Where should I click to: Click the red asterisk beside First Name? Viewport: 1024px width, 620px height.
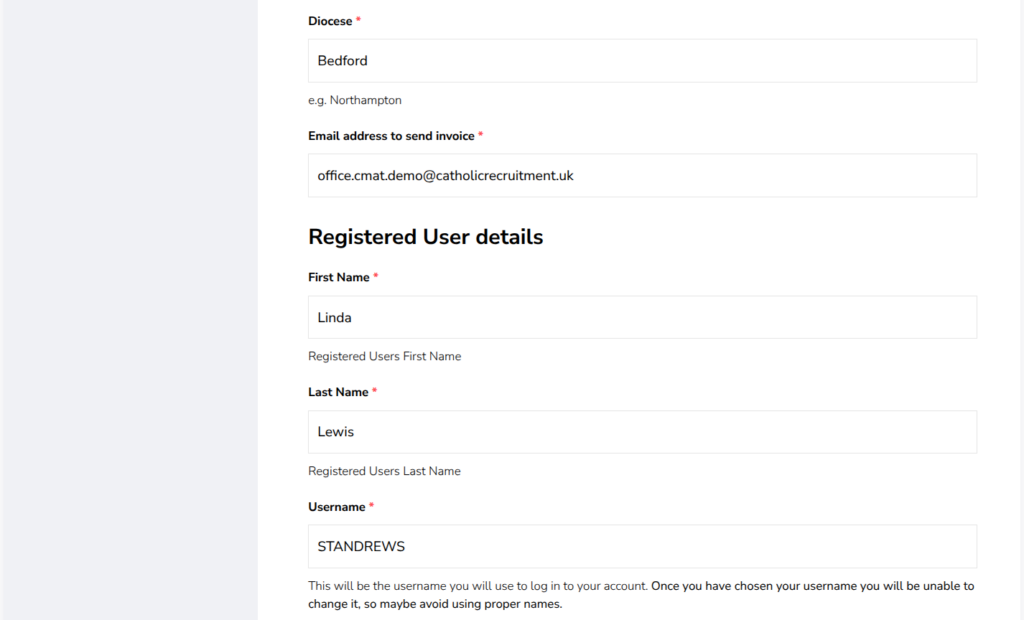(x=376, y=277)
